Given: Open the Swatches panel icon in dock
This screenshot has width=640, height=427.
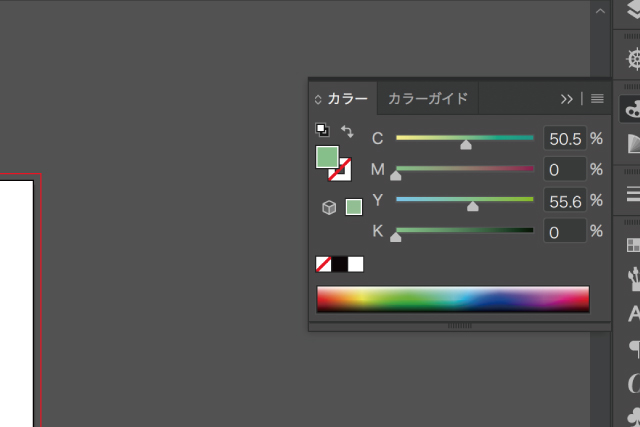Looking at the screenshot, I should click(x=631, y=245).
